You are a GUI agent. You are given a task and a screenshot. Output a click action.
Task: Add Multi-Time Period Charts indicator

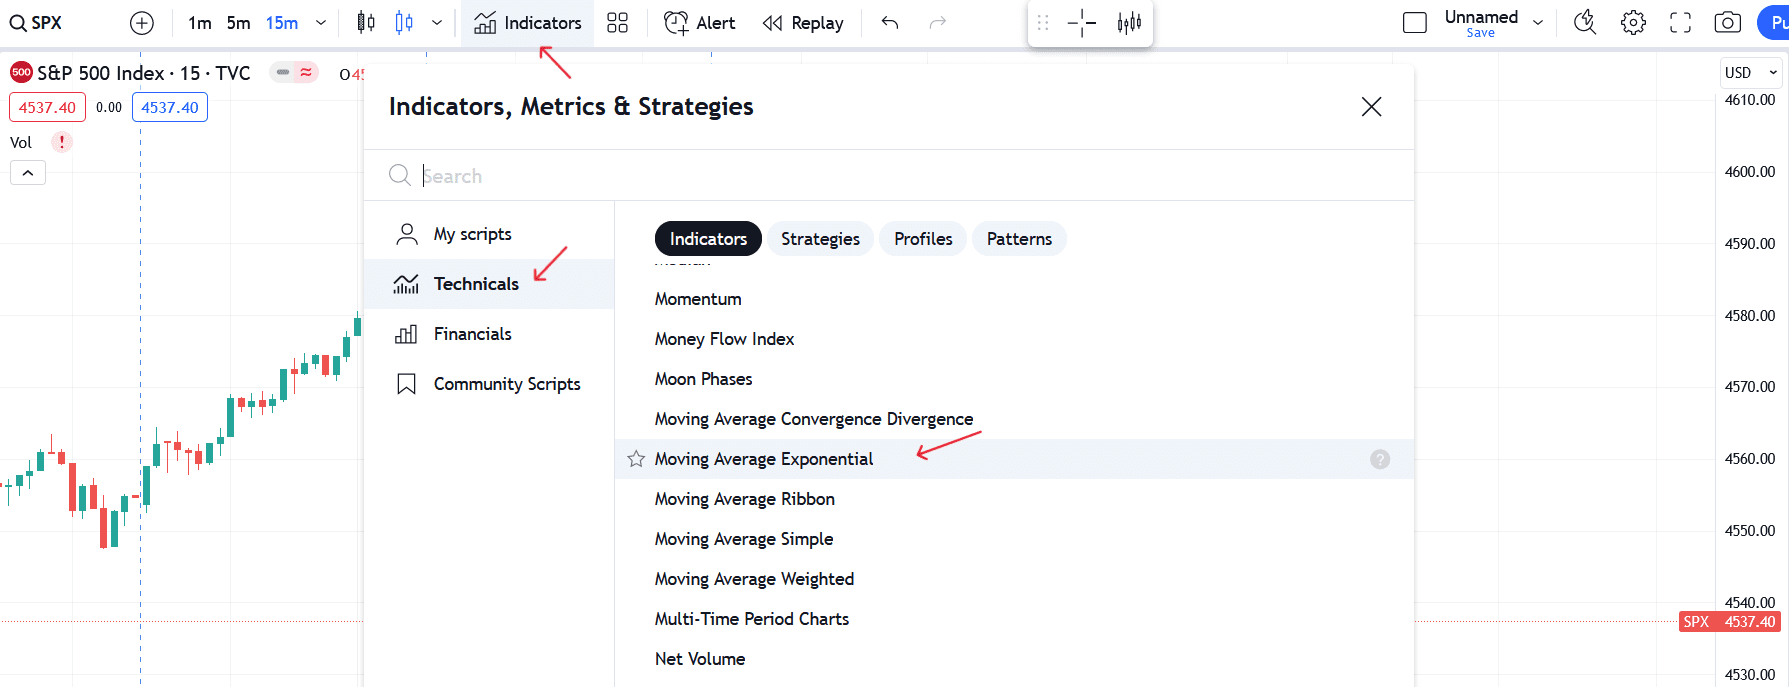(1014, 619)
